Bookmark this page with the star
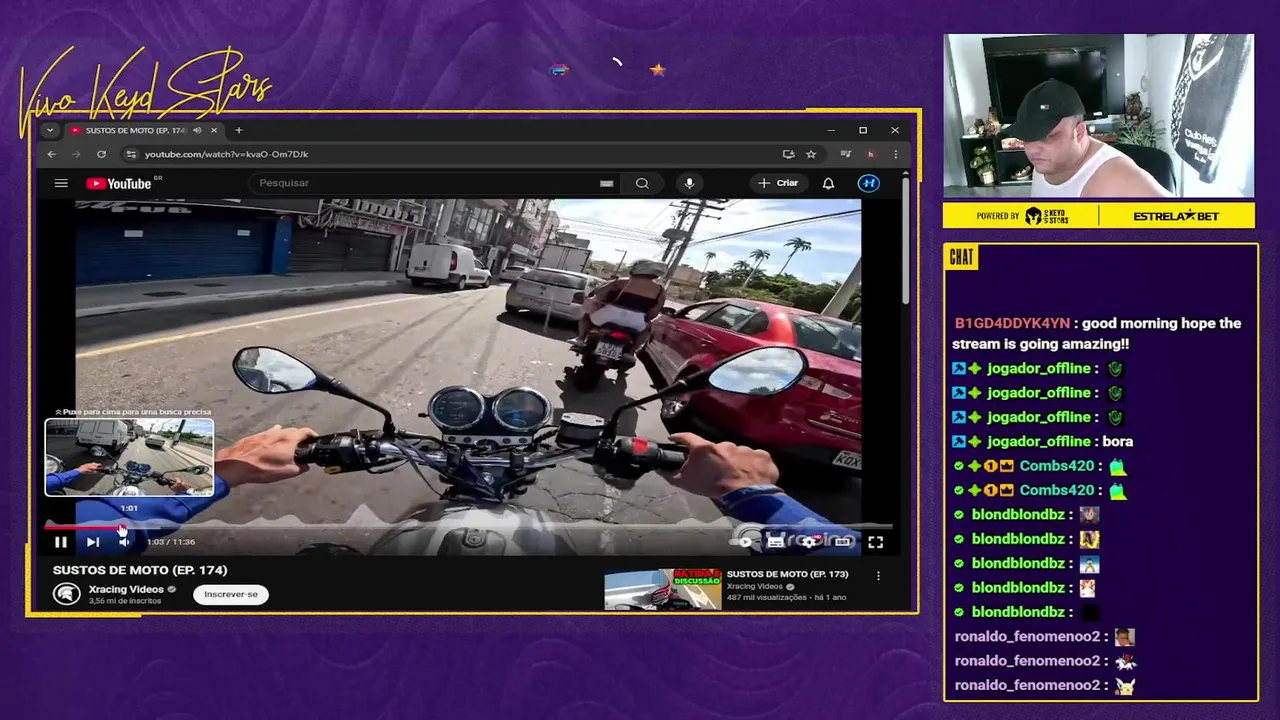Screen dimensions: 1280x720 click(x=811, y=154)
